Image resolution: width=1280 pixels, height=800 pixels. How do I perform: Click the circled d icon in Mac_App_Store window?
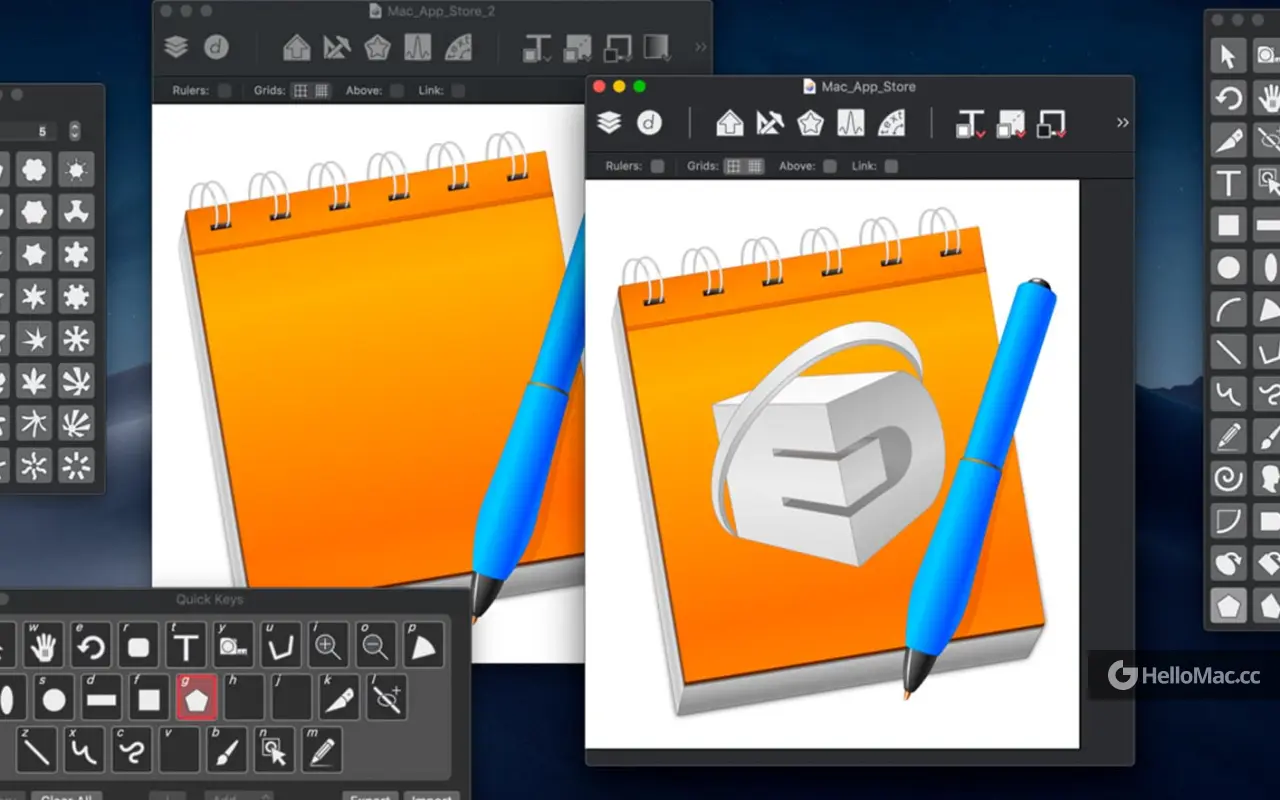point(650,123)
